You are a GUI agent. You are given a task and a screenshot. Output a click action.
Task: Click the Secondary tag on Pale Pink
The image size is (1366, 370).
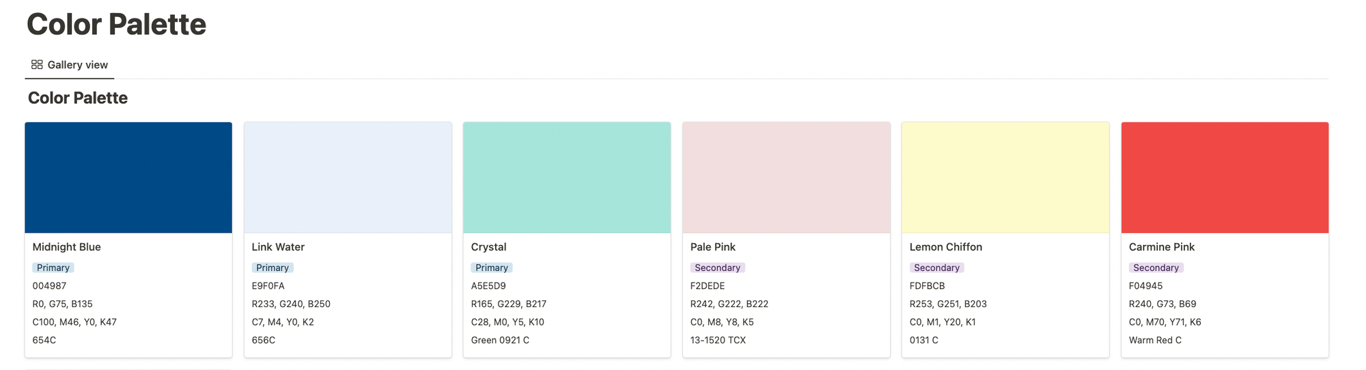(x=717, y=268)
